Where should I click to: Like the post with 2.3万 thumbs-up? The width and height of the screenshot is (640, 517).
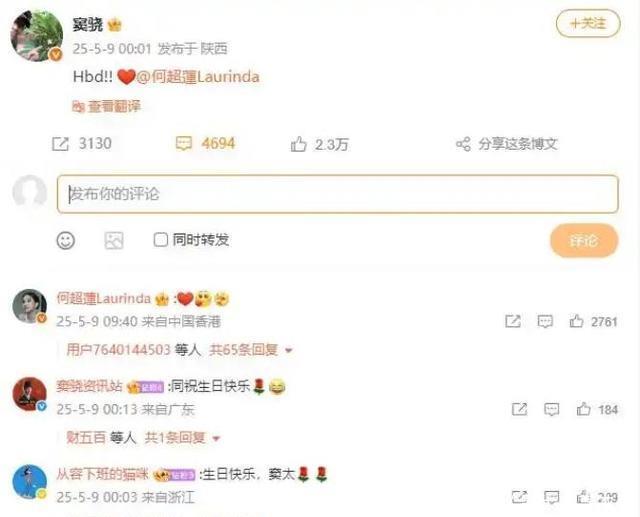(298, 144)
